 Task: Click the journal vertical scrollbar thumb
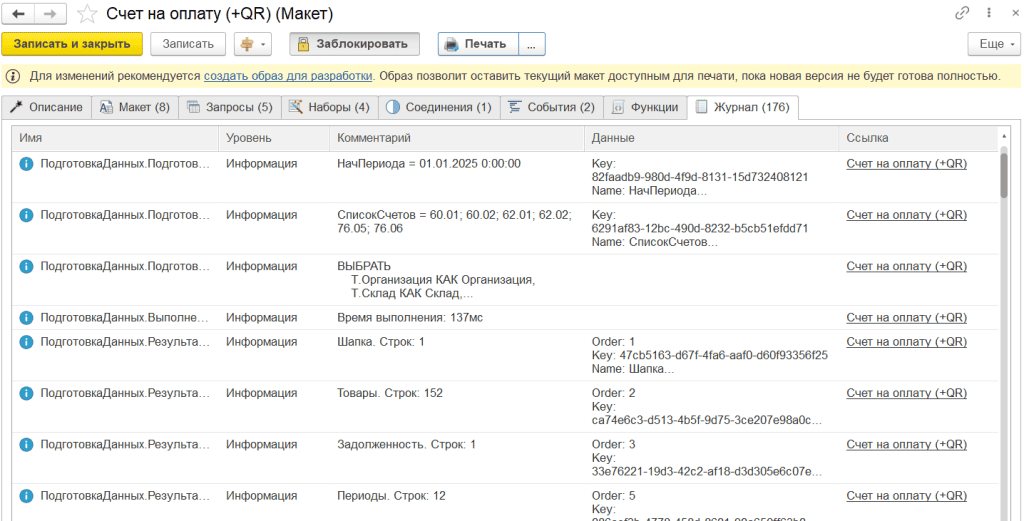pyautogui.click(x=1004, y=176)
